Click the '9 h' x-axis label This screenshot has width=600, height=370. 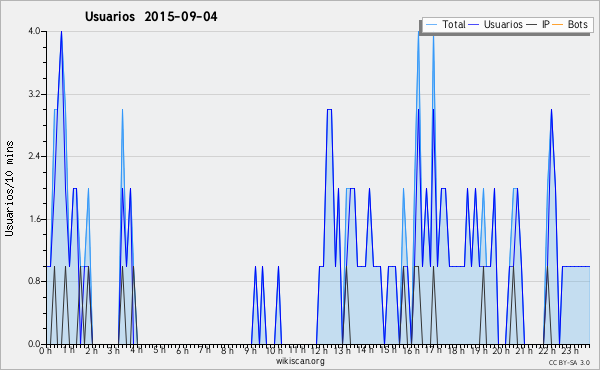[250, 350]
